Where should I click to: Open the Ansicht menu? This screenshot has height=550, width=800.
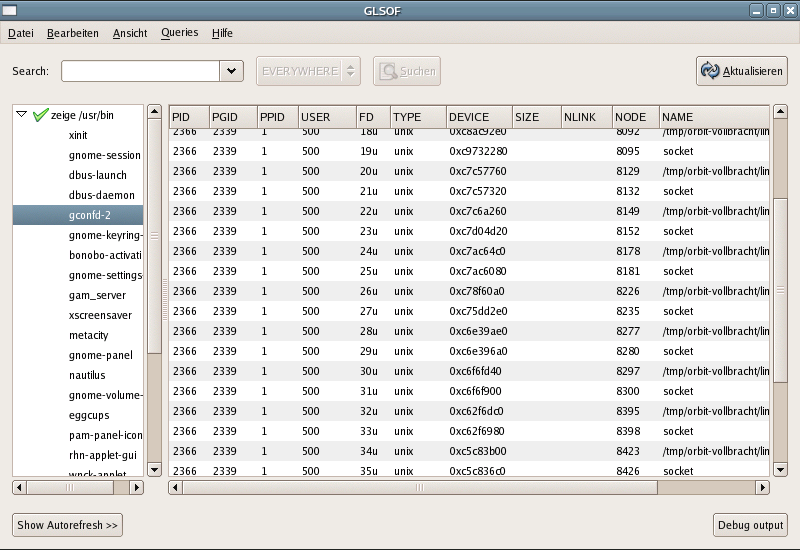tap(130, 33)
